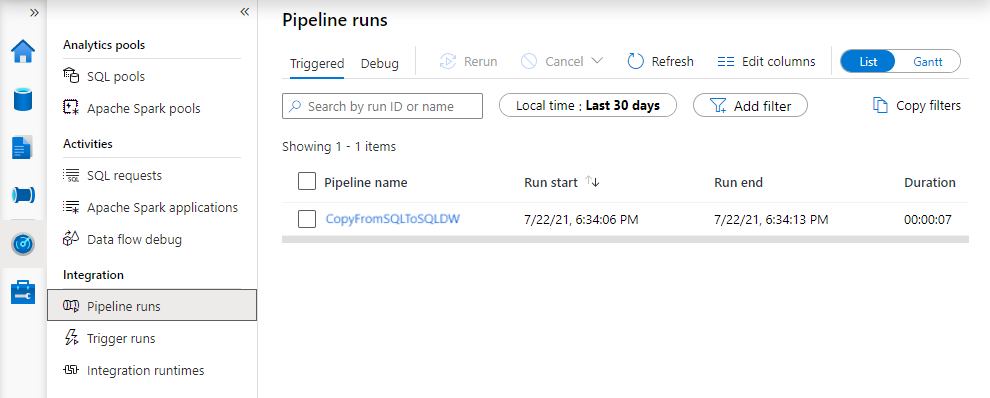Click the Run end column header

point(738,183)
